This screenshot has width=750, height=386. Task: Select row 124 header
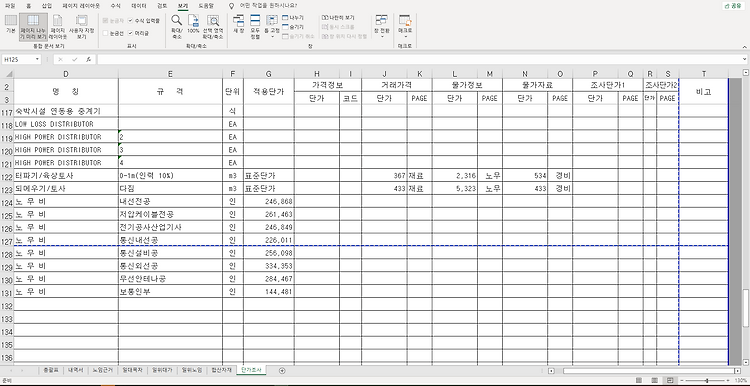[7, 201]
